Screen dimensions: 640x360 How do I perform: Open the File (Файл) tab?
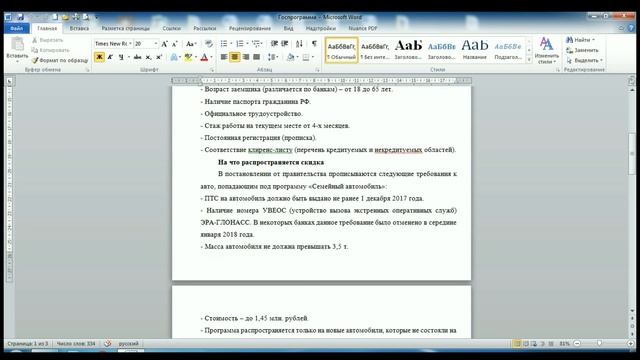click(x=17, y=28)
